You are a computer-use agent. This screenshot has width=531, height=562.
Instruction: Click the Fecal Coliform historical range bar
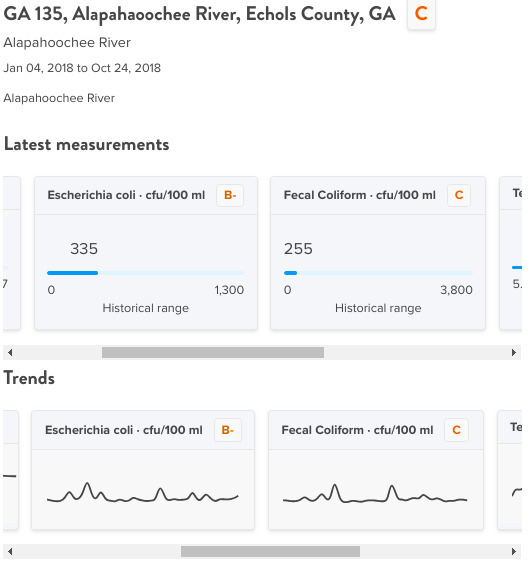tap(378, 273)
